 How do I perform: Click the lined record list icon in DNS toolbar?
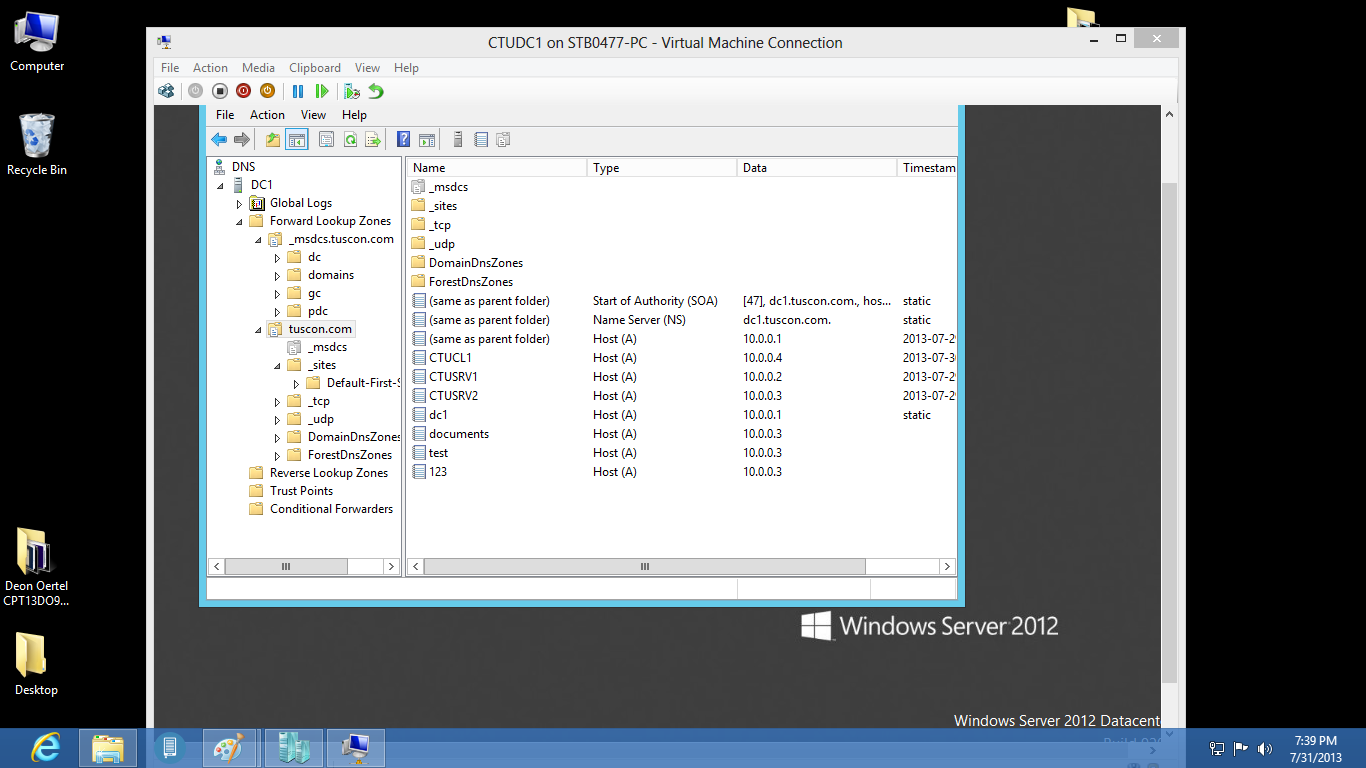[481, 140]
